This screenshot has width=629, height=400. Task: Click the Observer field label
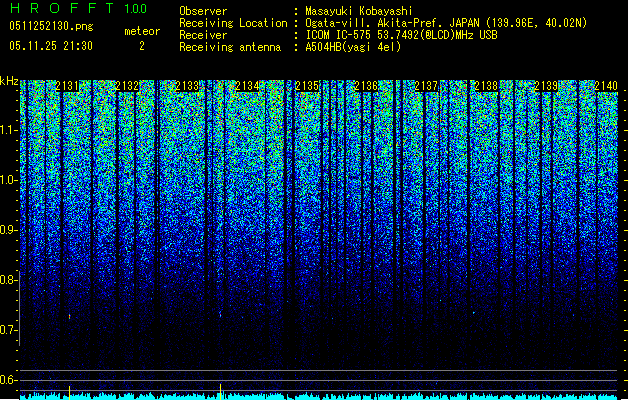click(x=203, y=11)
